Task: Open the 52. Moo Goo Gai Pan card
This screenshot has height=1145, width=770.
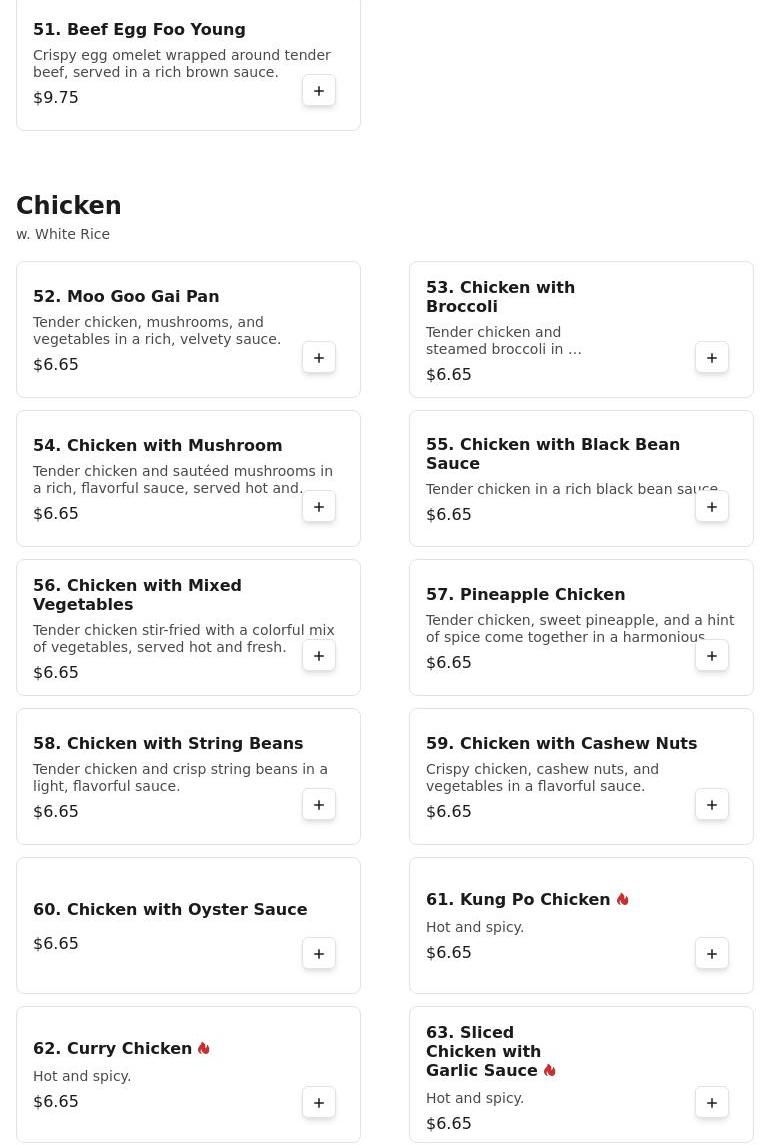Action: click(x=188, y=329)
